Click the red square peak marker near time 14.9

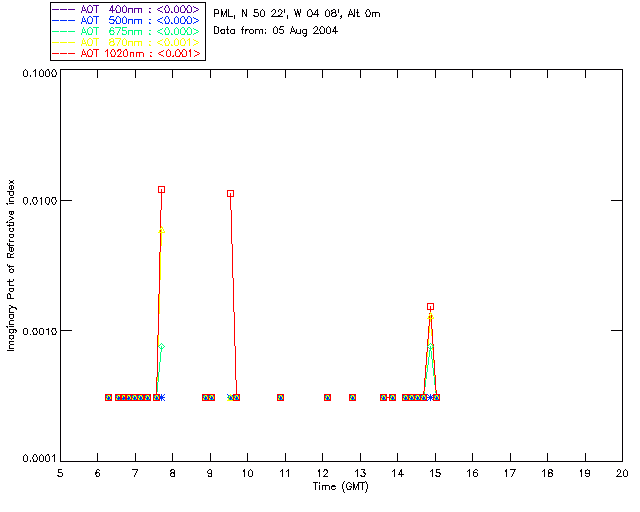pyautogui.click(x=431, y=307)
